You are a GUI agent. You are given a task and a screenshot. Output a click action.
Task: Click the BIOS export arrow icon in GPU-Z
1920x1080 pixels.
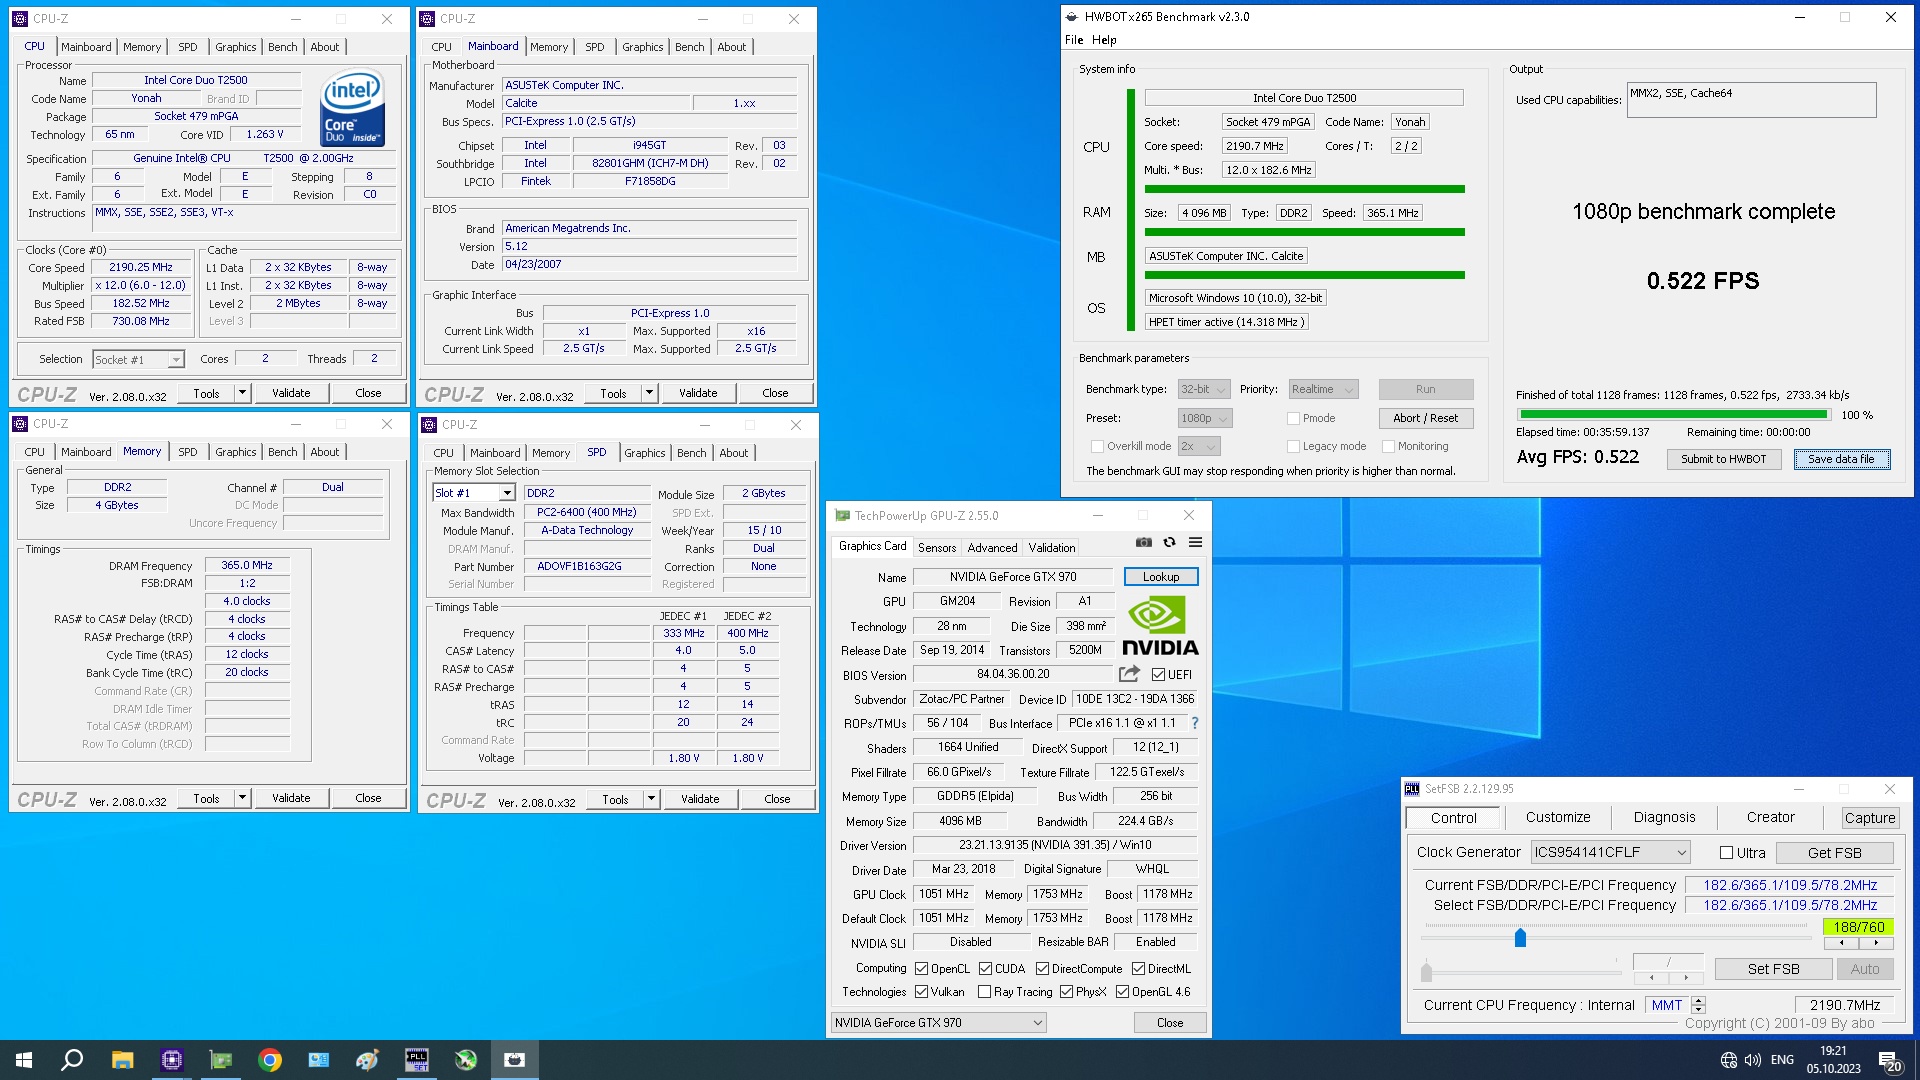pyautogui.click(x=1129, y=674)
